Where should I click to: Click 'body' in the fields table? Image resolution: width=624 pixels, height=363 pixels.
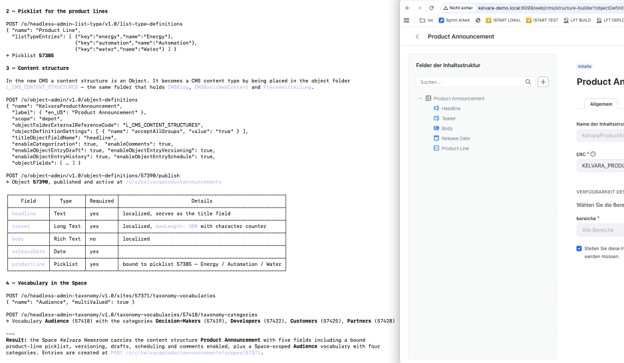pyautogui.click(x=18, y=239)
